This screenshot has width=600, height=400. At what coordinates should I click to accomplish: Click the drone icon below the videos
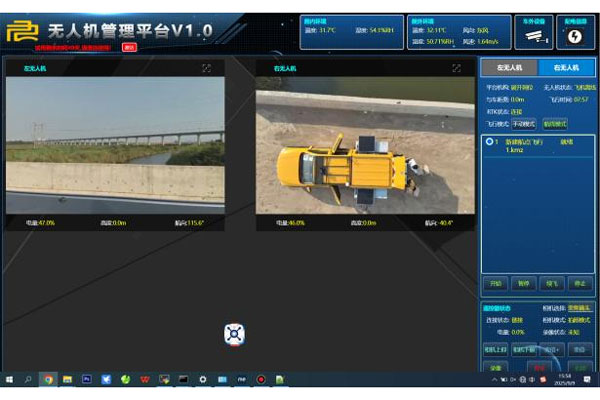coord(234,335)
